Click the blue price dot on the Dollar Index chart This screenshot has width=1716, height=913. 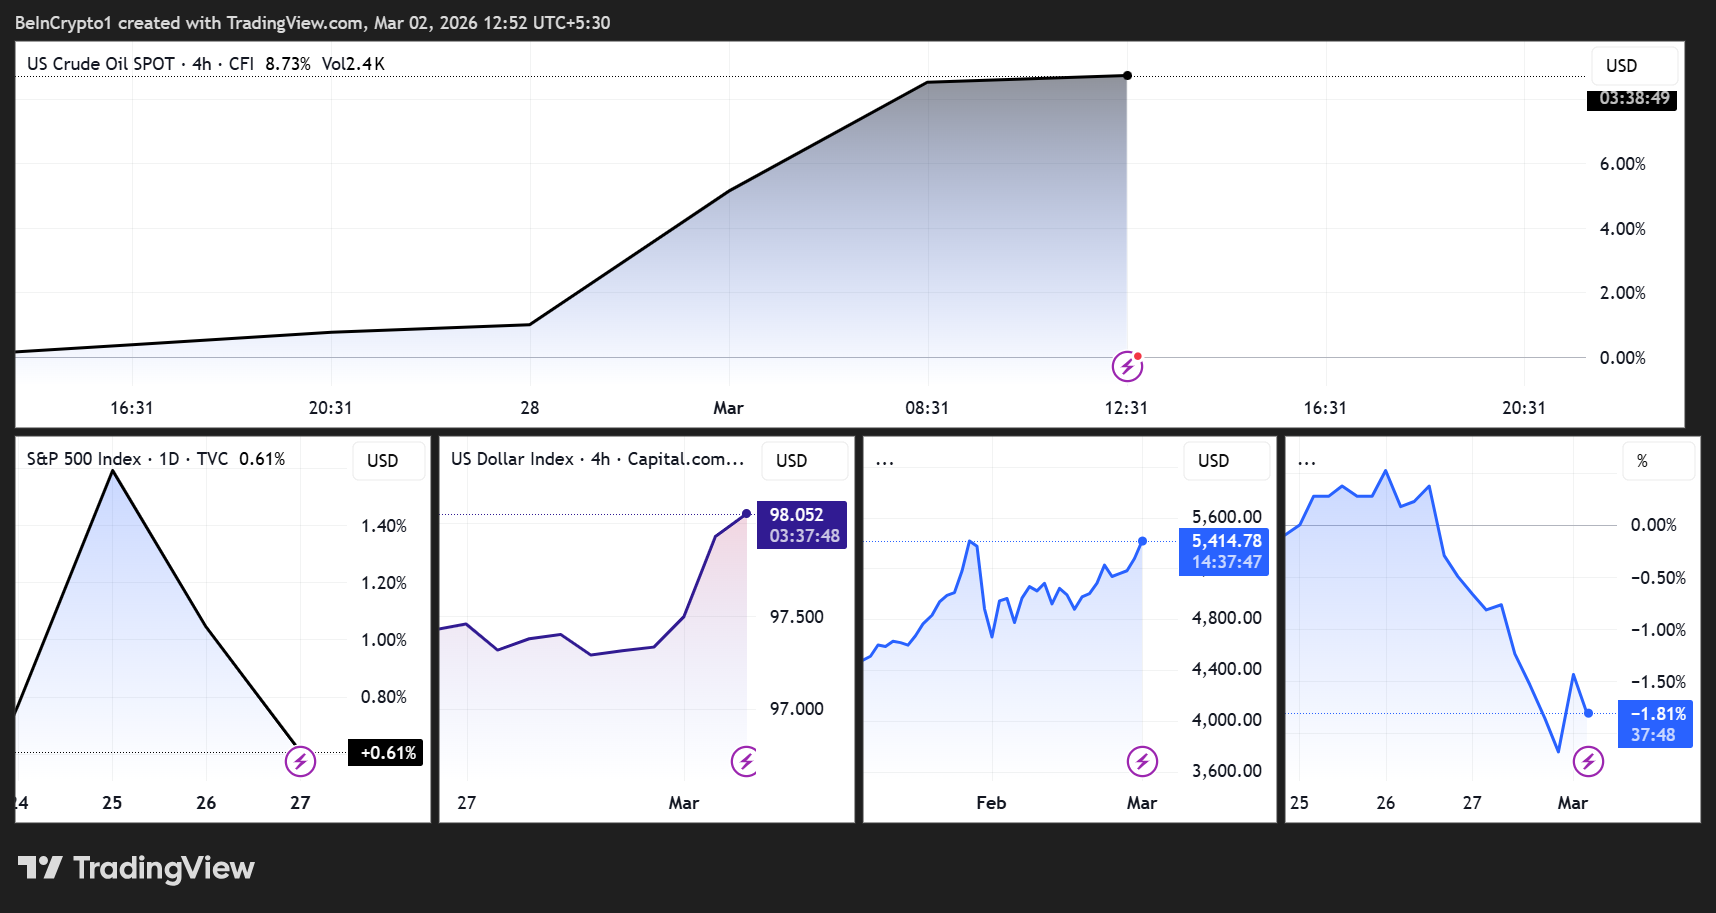click(x=748, y=513)
